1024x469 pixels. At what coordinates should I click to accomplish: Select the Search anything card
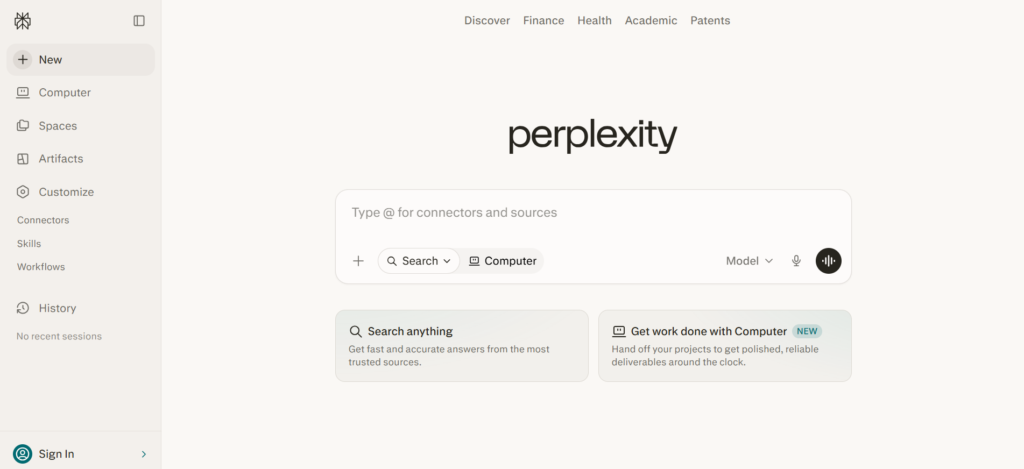coord(462,346)
